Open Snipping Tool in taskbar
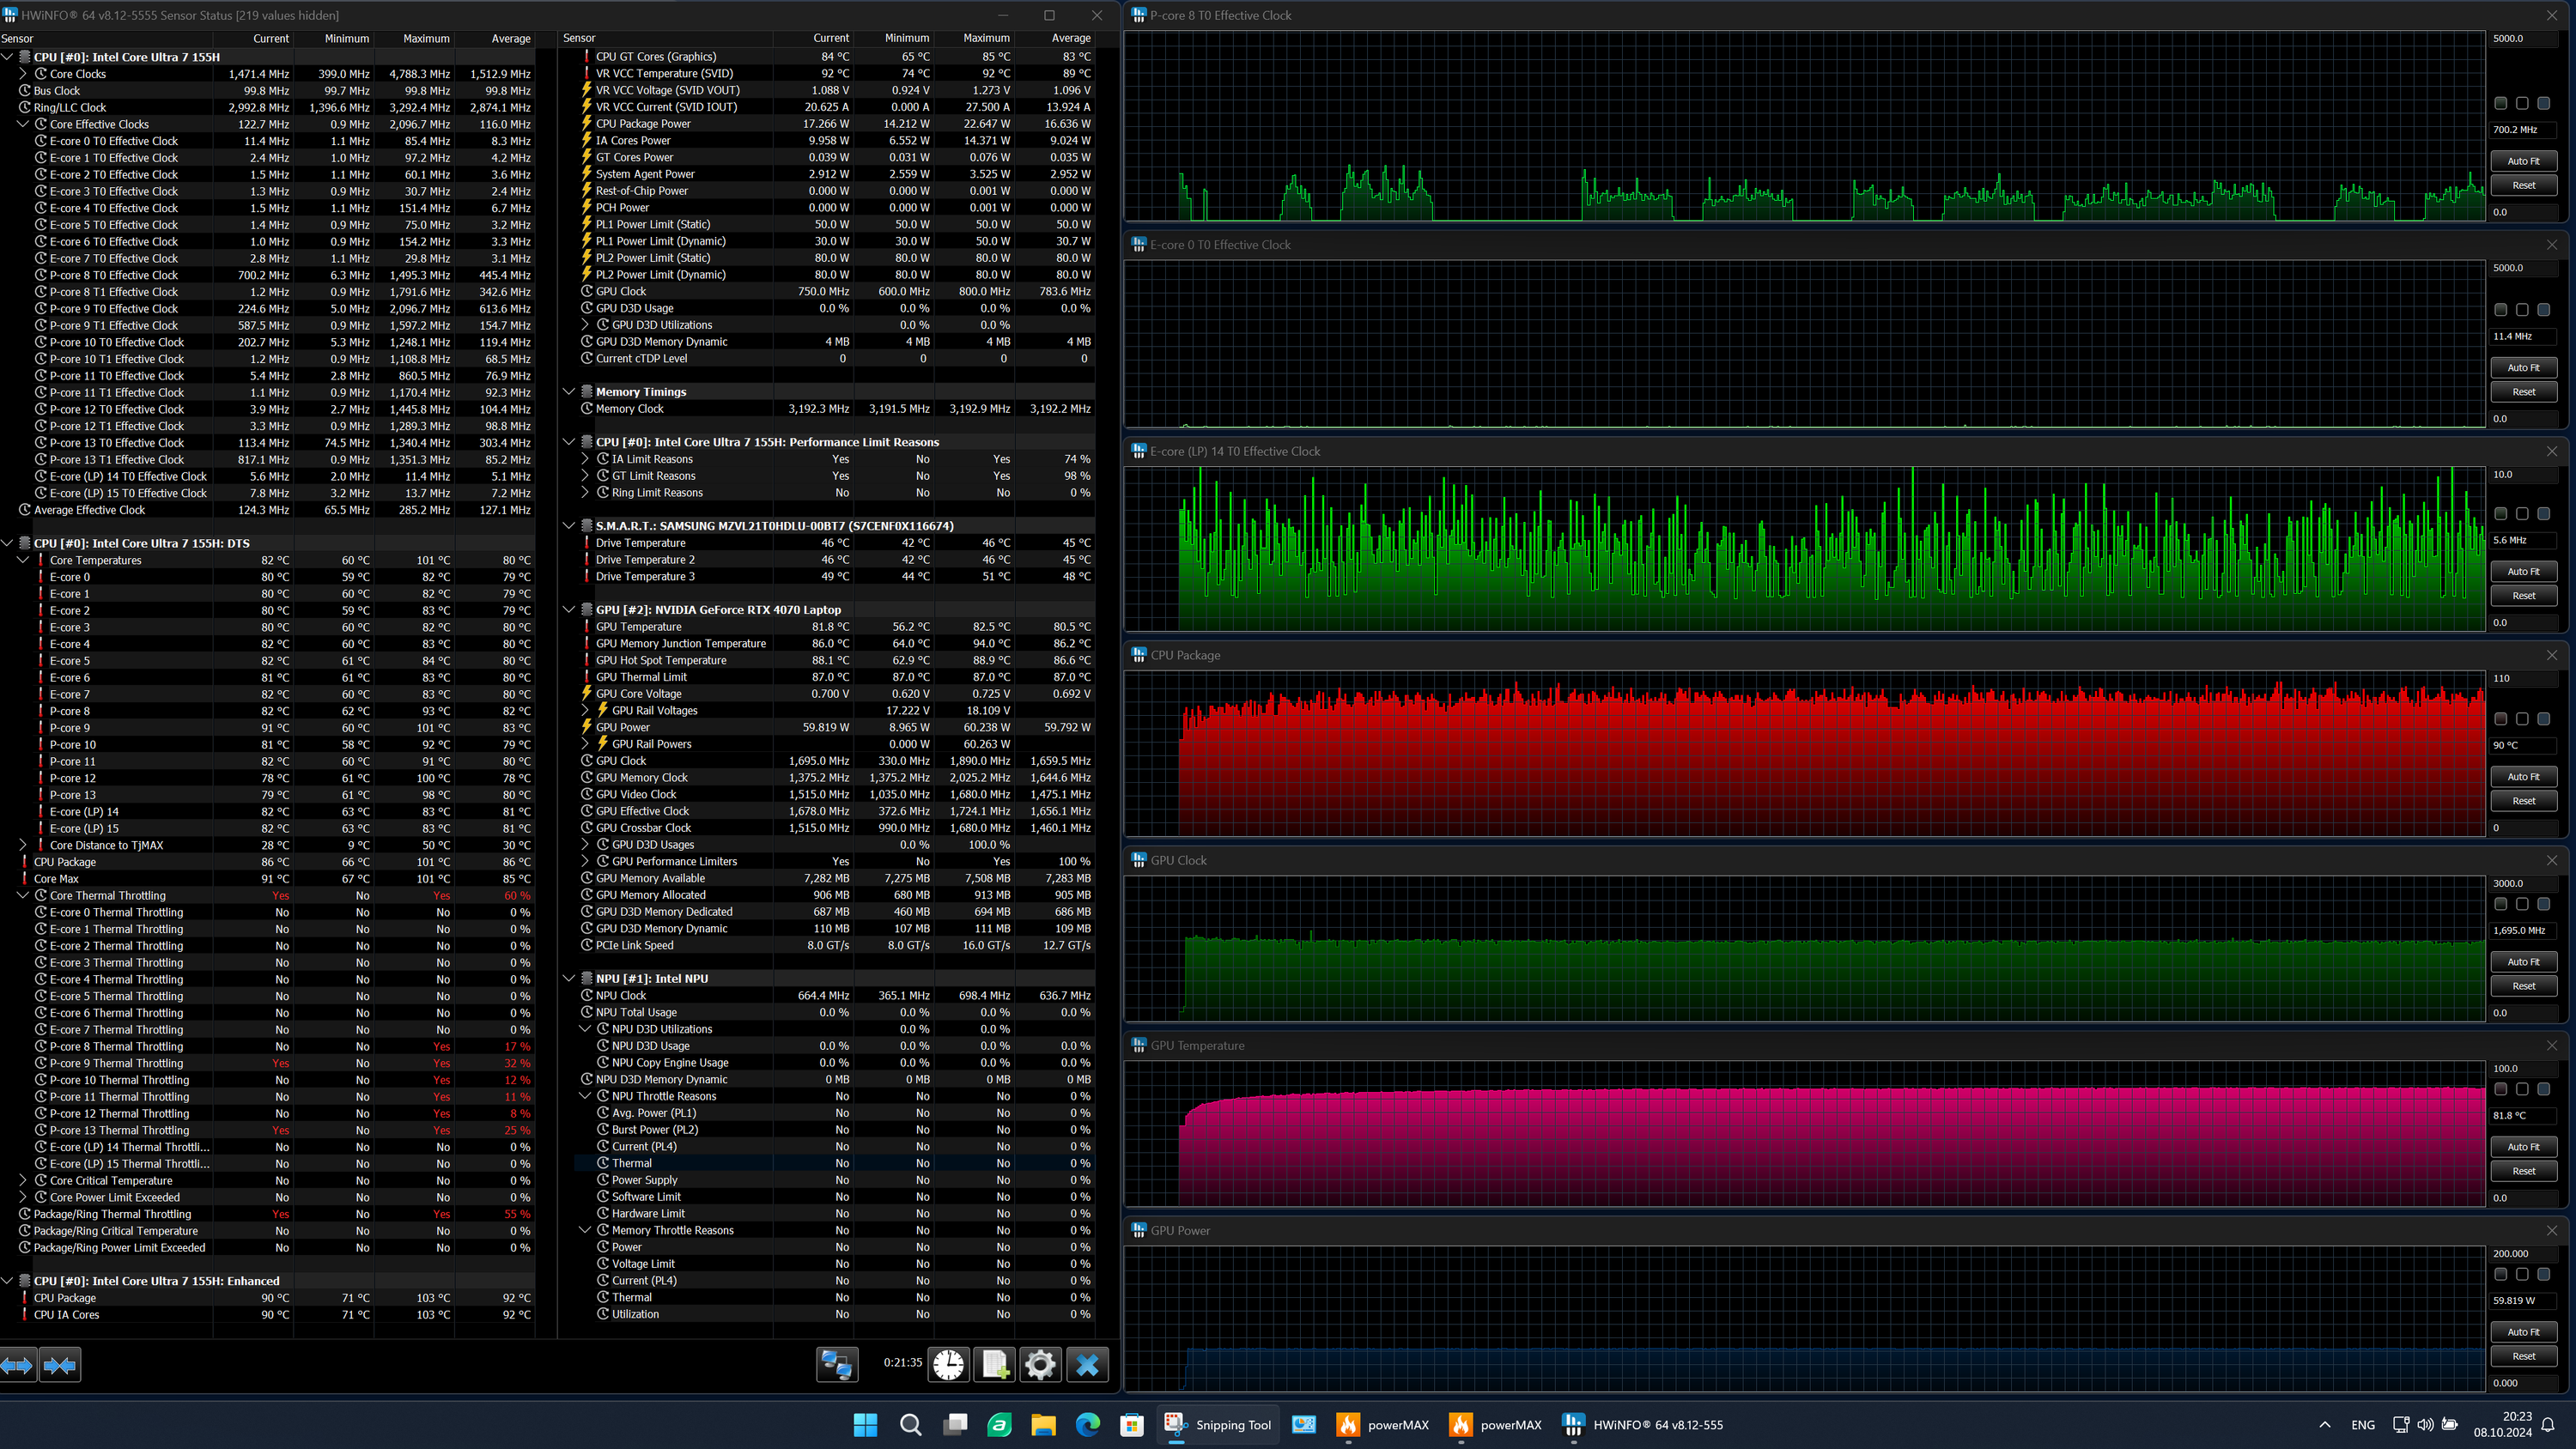This screenshot has width=2576, height=1449. [1217, 1425]
